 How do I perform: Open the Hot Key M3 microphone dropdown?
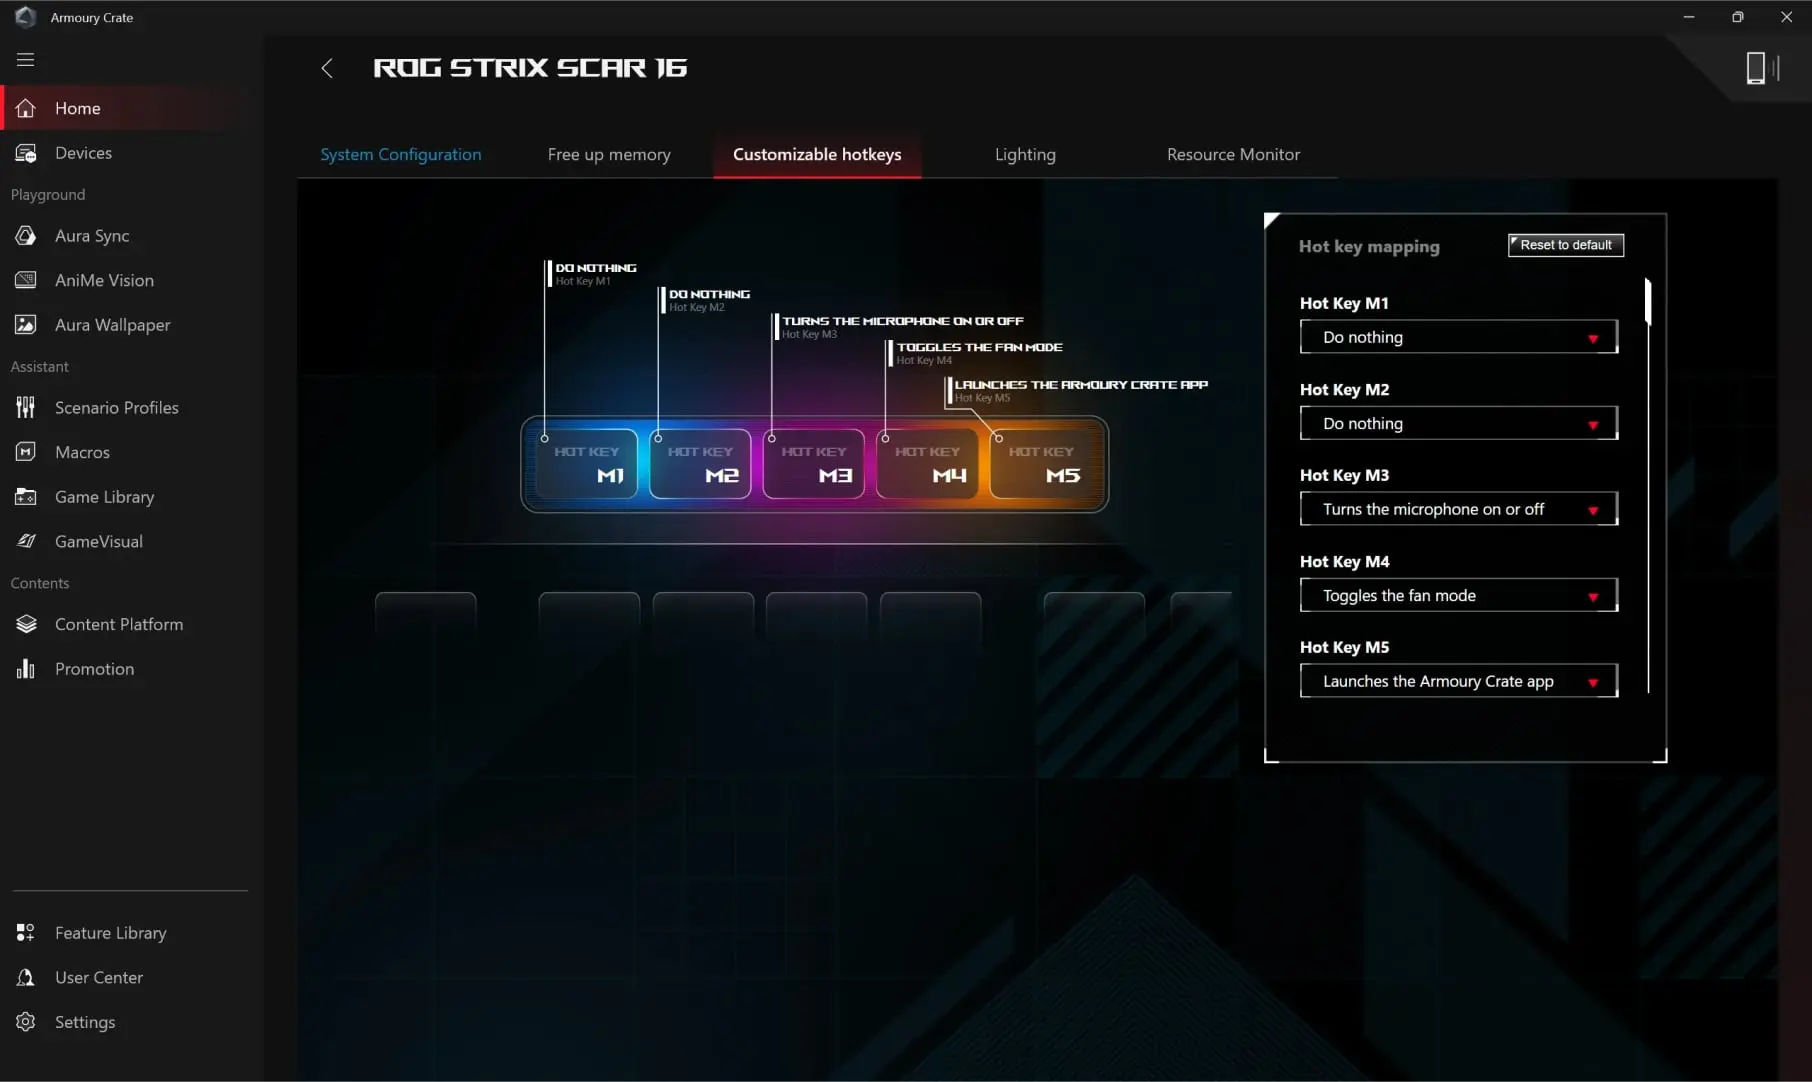click(x=1458, y=509)
